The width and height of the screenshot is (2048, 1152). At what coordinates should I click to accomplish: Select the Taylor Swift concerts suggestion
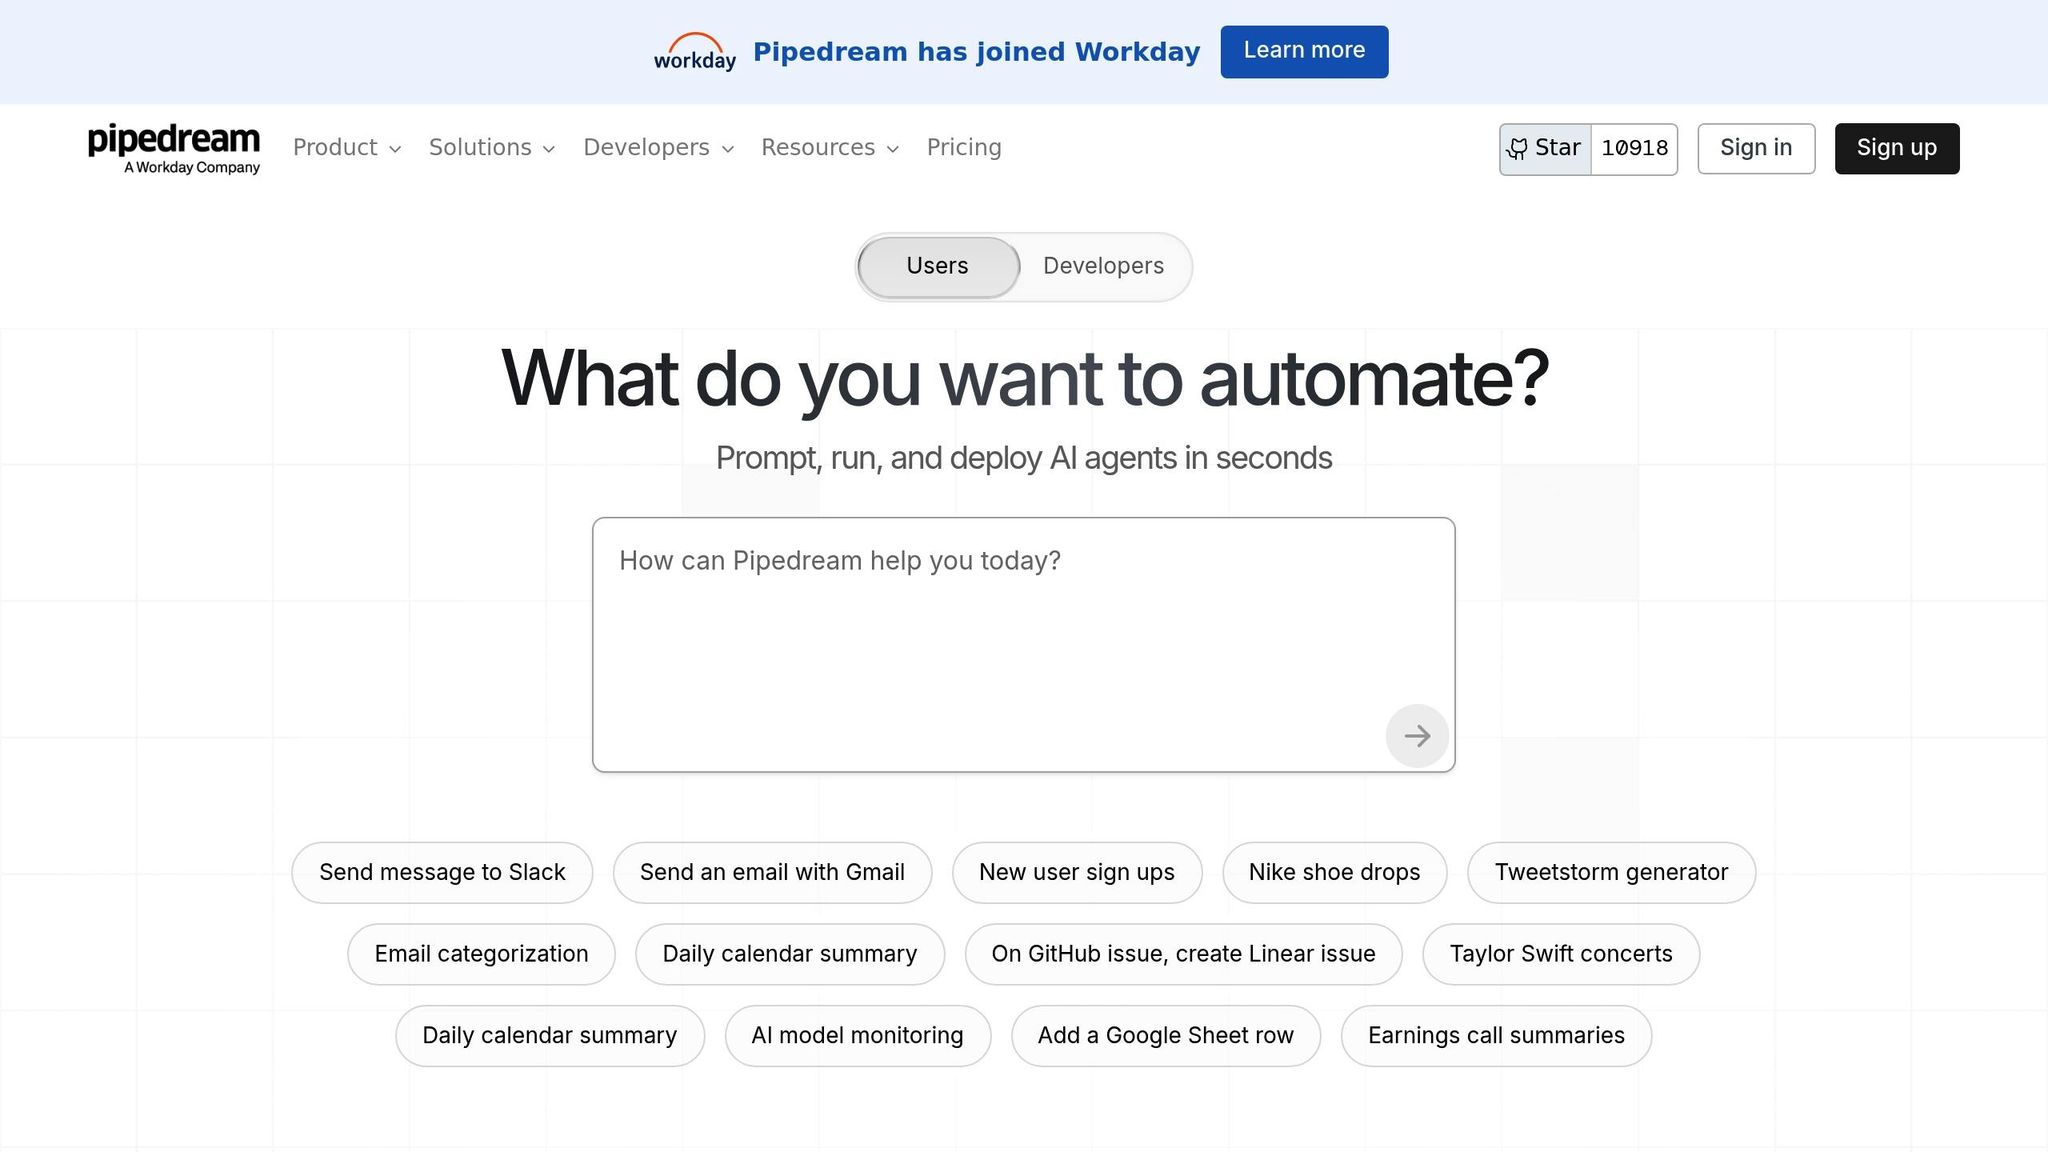1560,954
